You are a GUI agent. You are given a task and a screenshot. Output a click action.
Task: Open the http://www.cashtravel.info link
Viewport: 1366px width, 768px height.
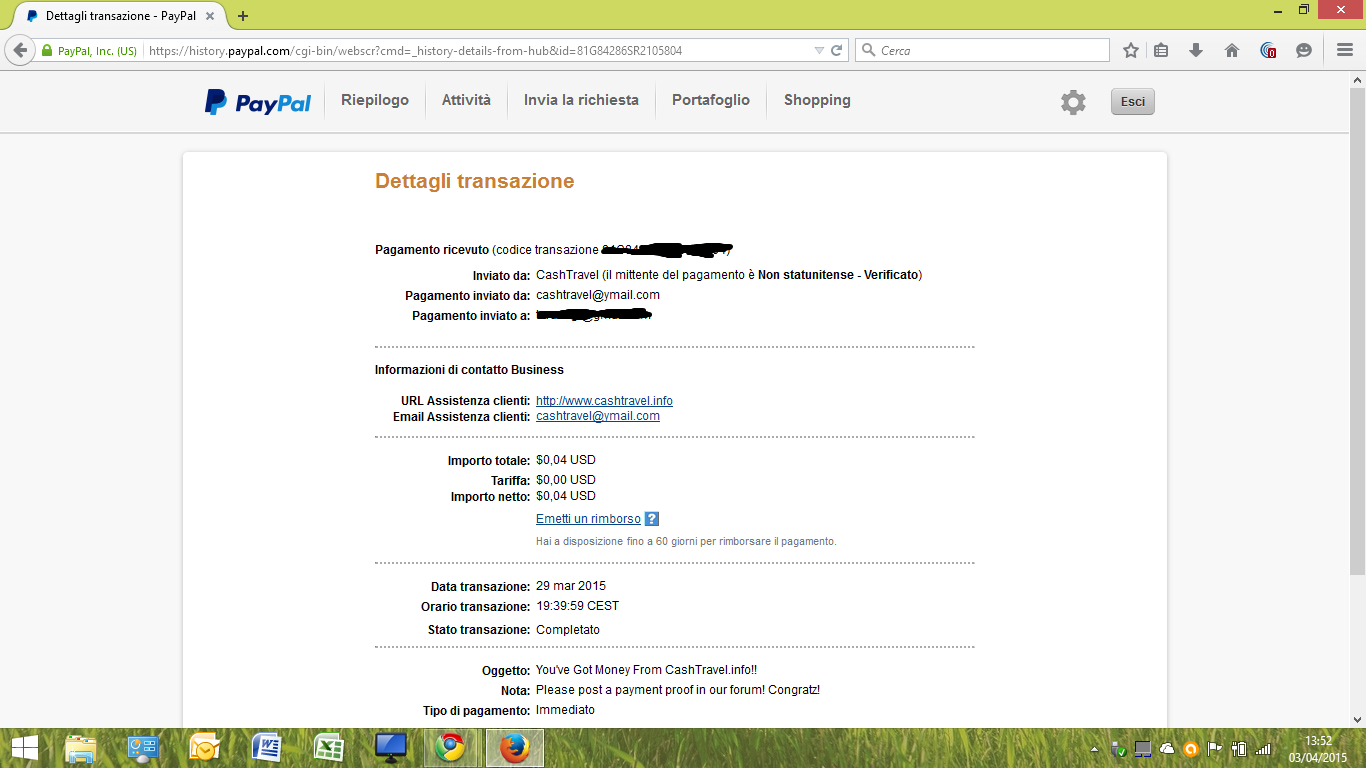604,401
